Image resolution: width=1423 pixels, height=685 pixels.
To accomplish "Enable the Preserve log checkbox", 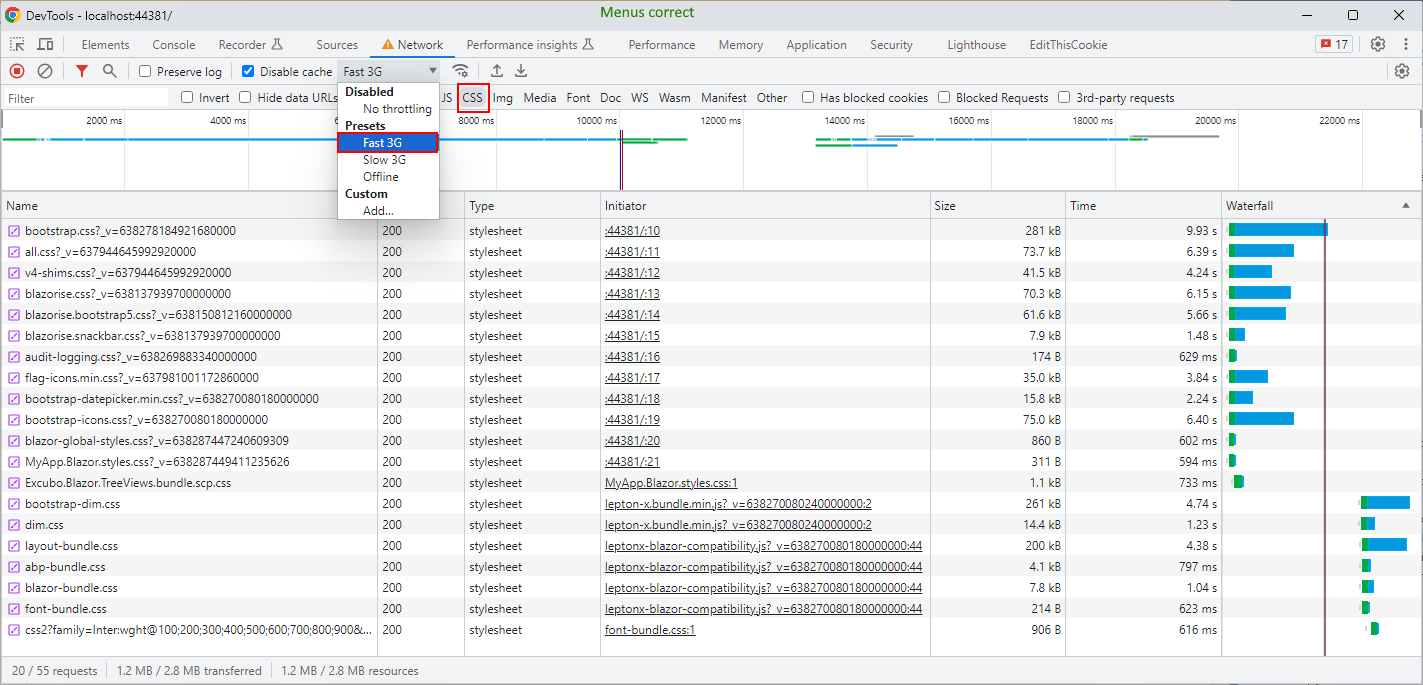I will 146,72.
